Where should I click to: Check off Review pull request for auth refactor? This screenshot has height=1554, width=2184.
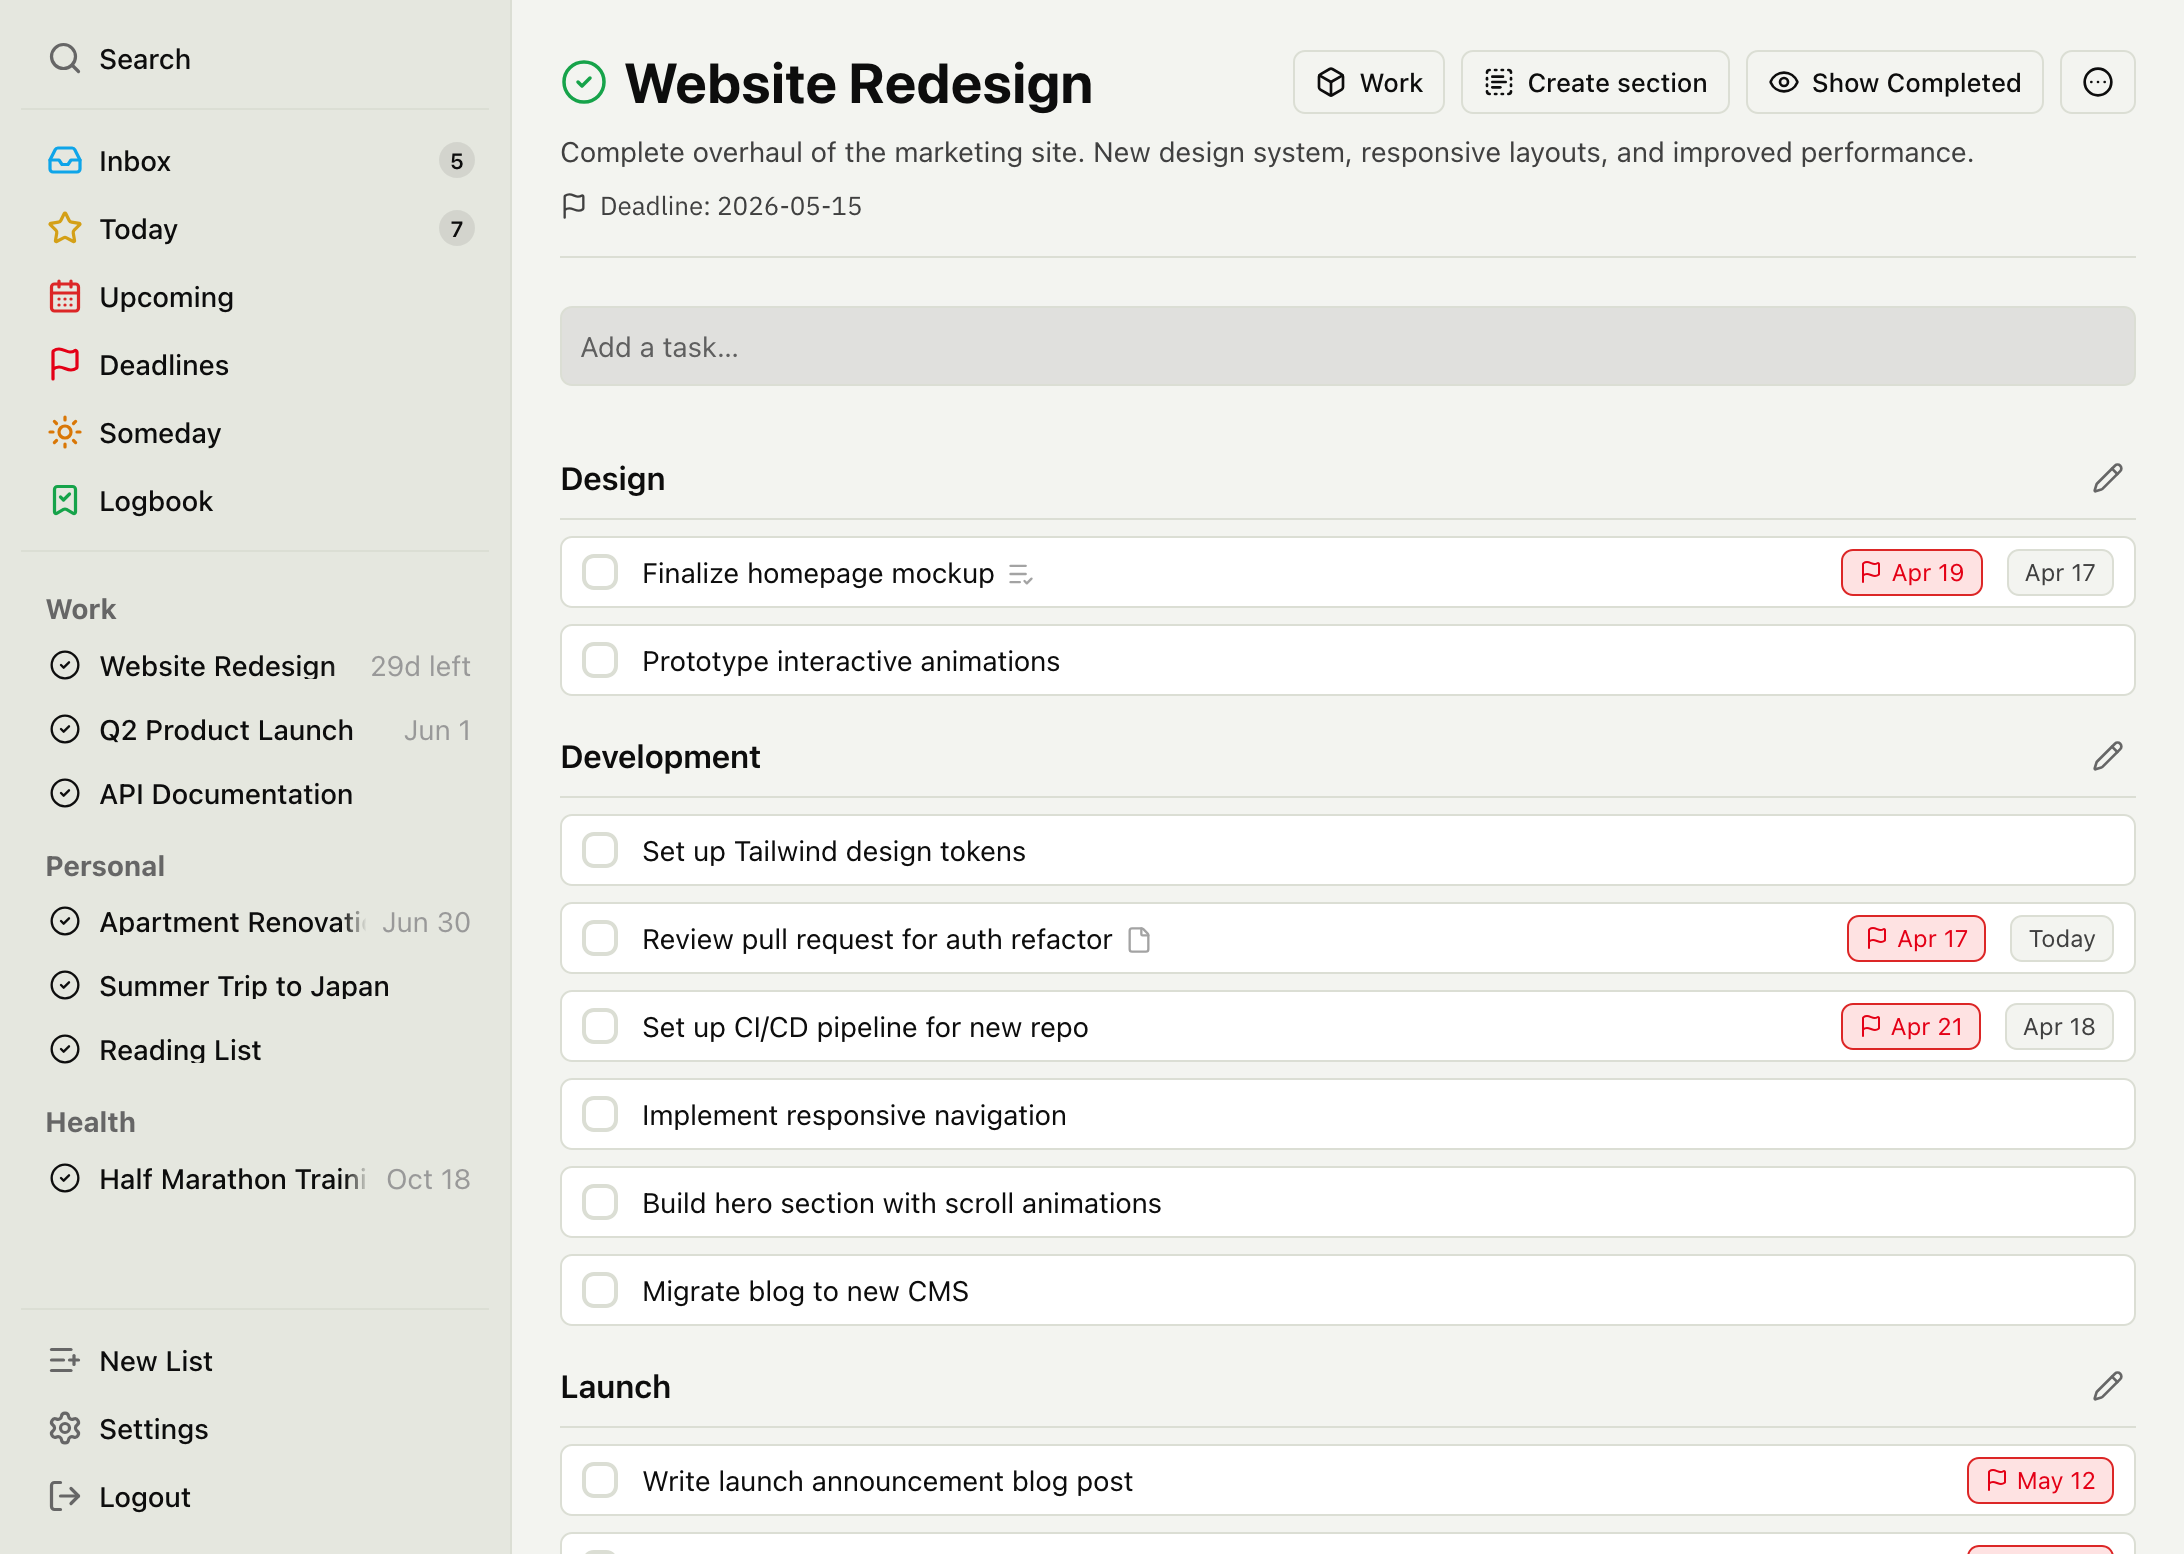click(x=600, y=939)
